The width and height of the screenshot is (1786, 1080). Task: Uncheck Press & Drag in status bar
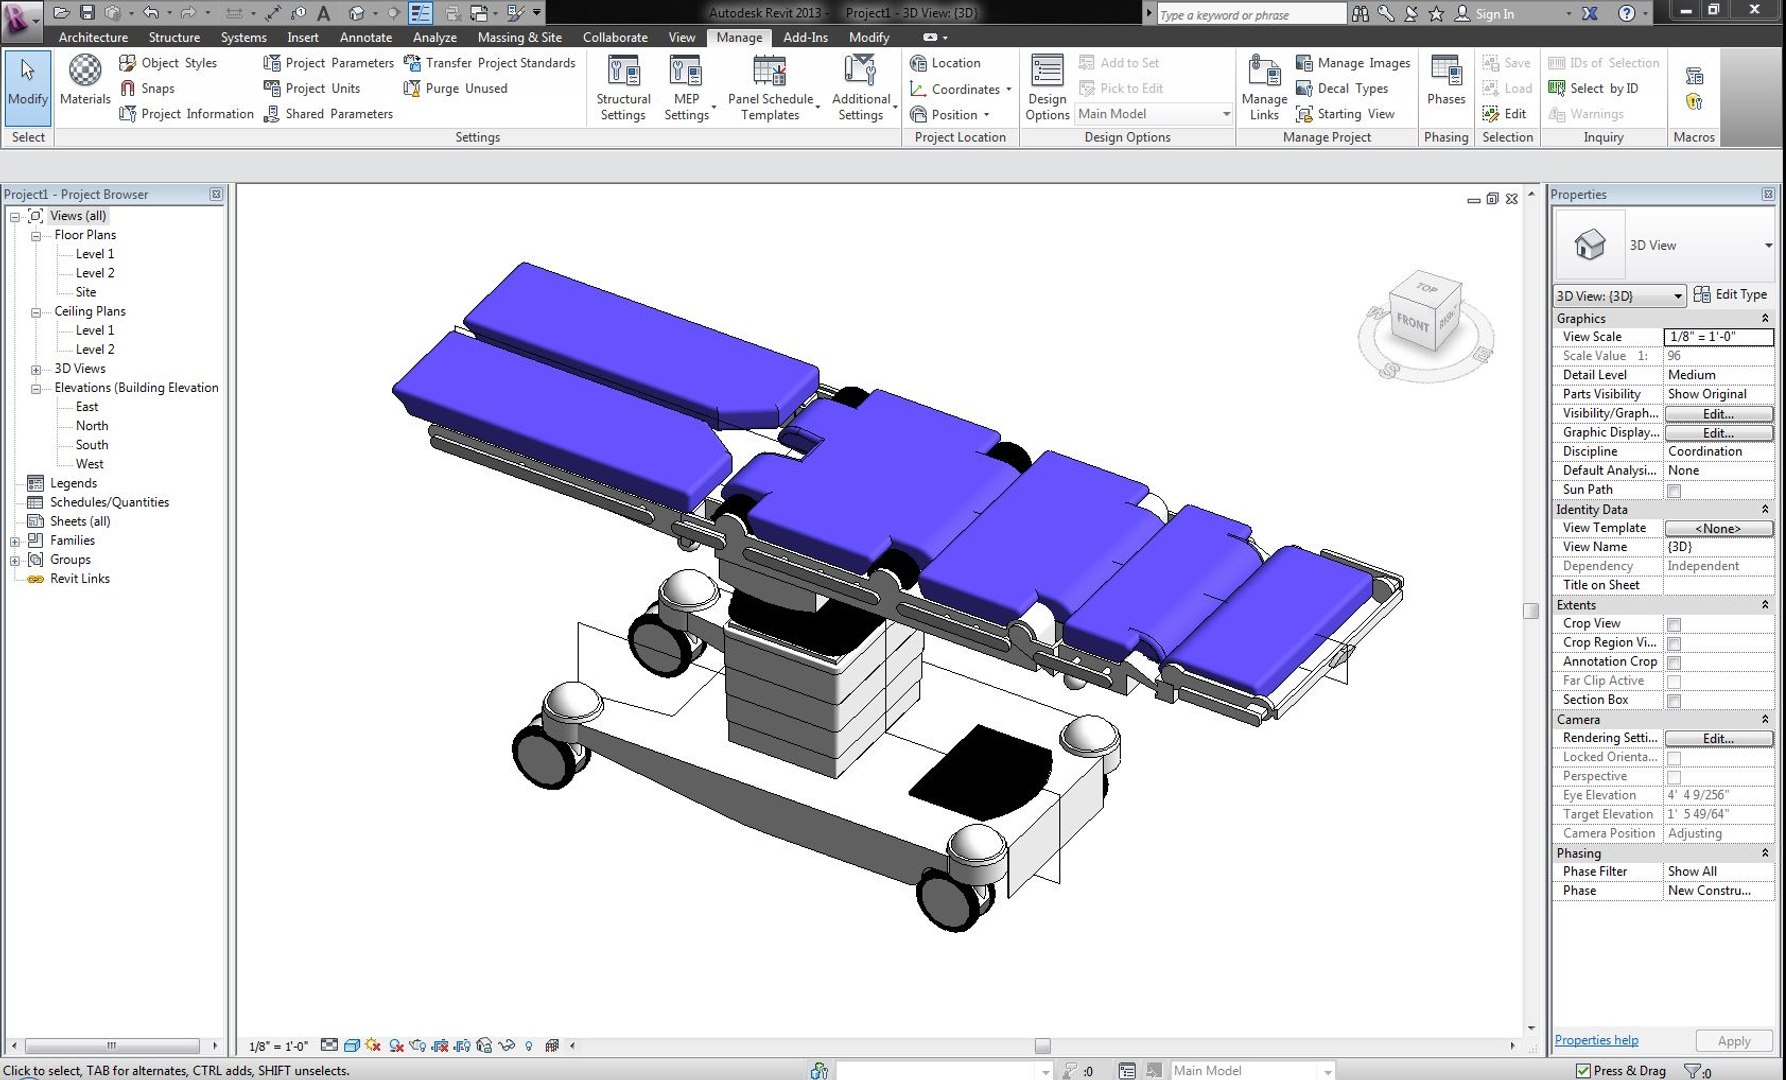point(1583,1071)
